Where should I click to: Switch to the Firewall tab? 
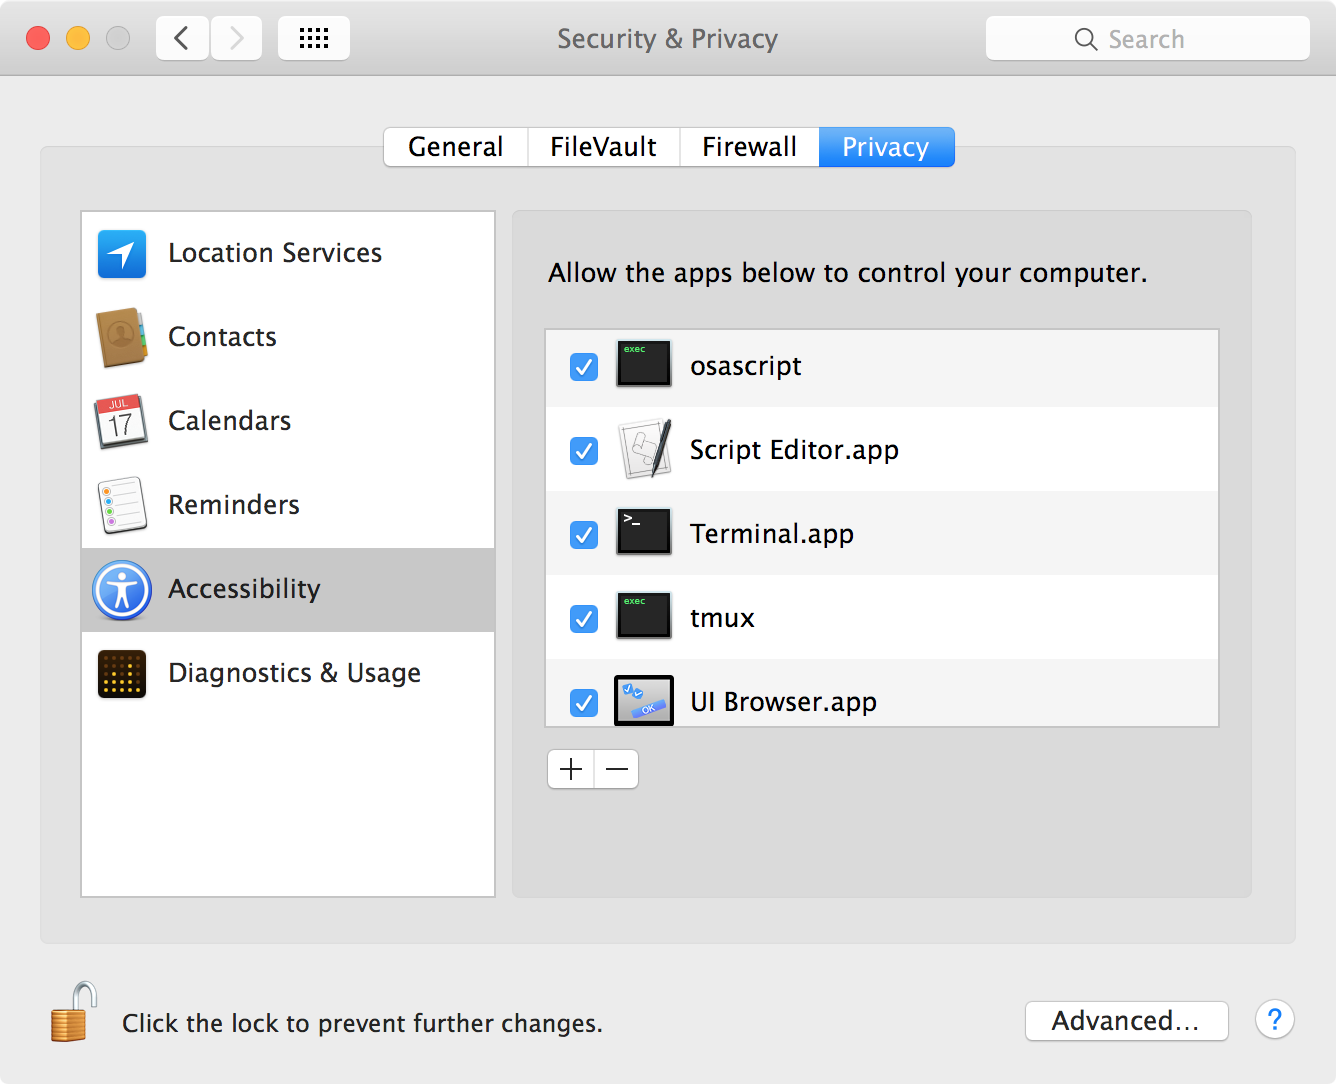tap(750, 147)
